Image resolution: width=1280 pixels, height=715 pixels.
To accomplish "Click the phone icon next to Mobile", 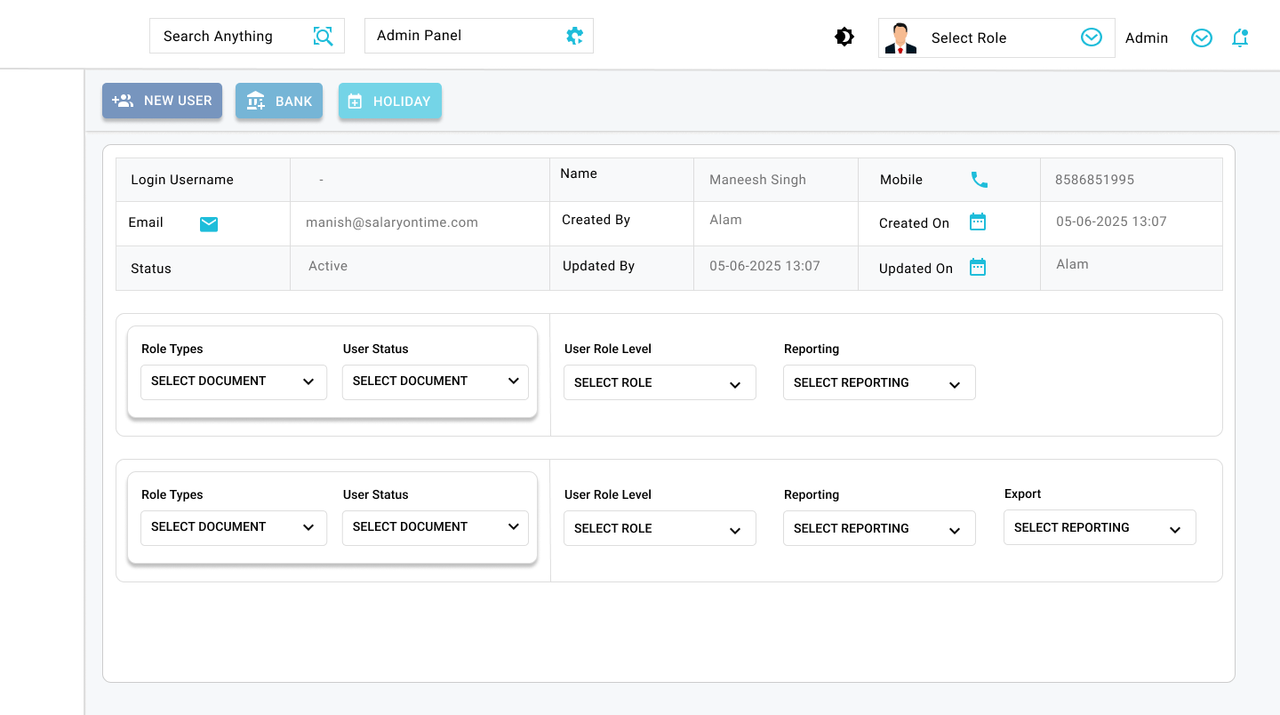I will 978,179.
